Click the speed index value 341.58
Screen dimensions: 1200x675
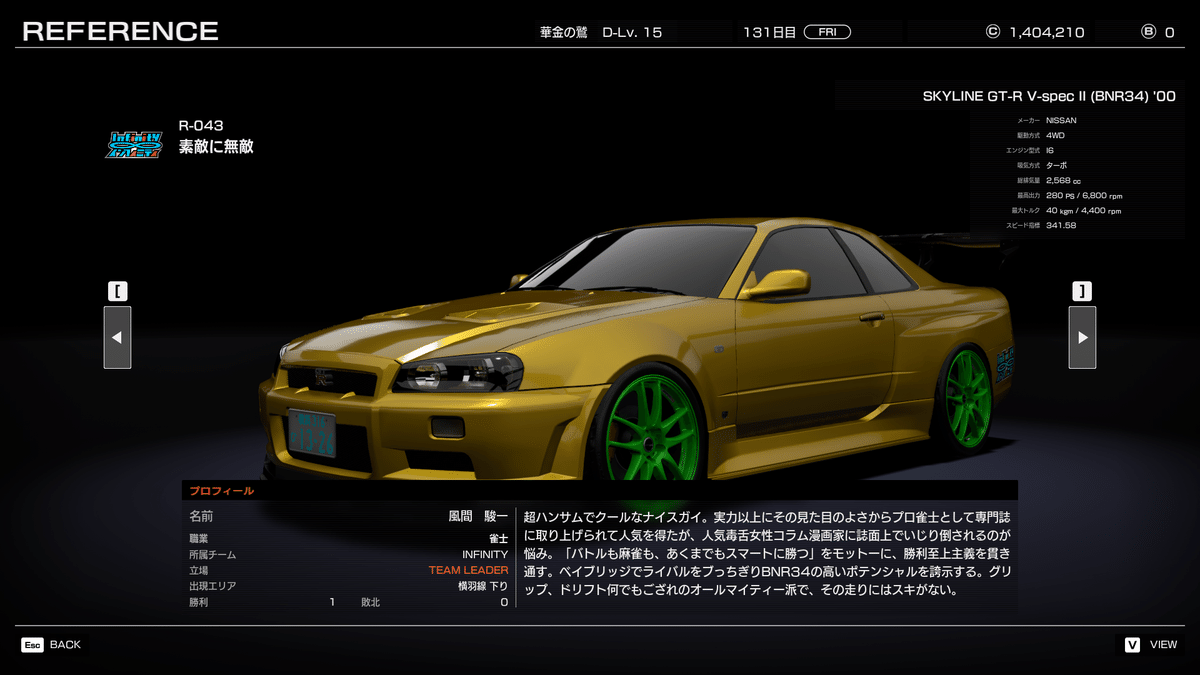[x=1061, y=225]
